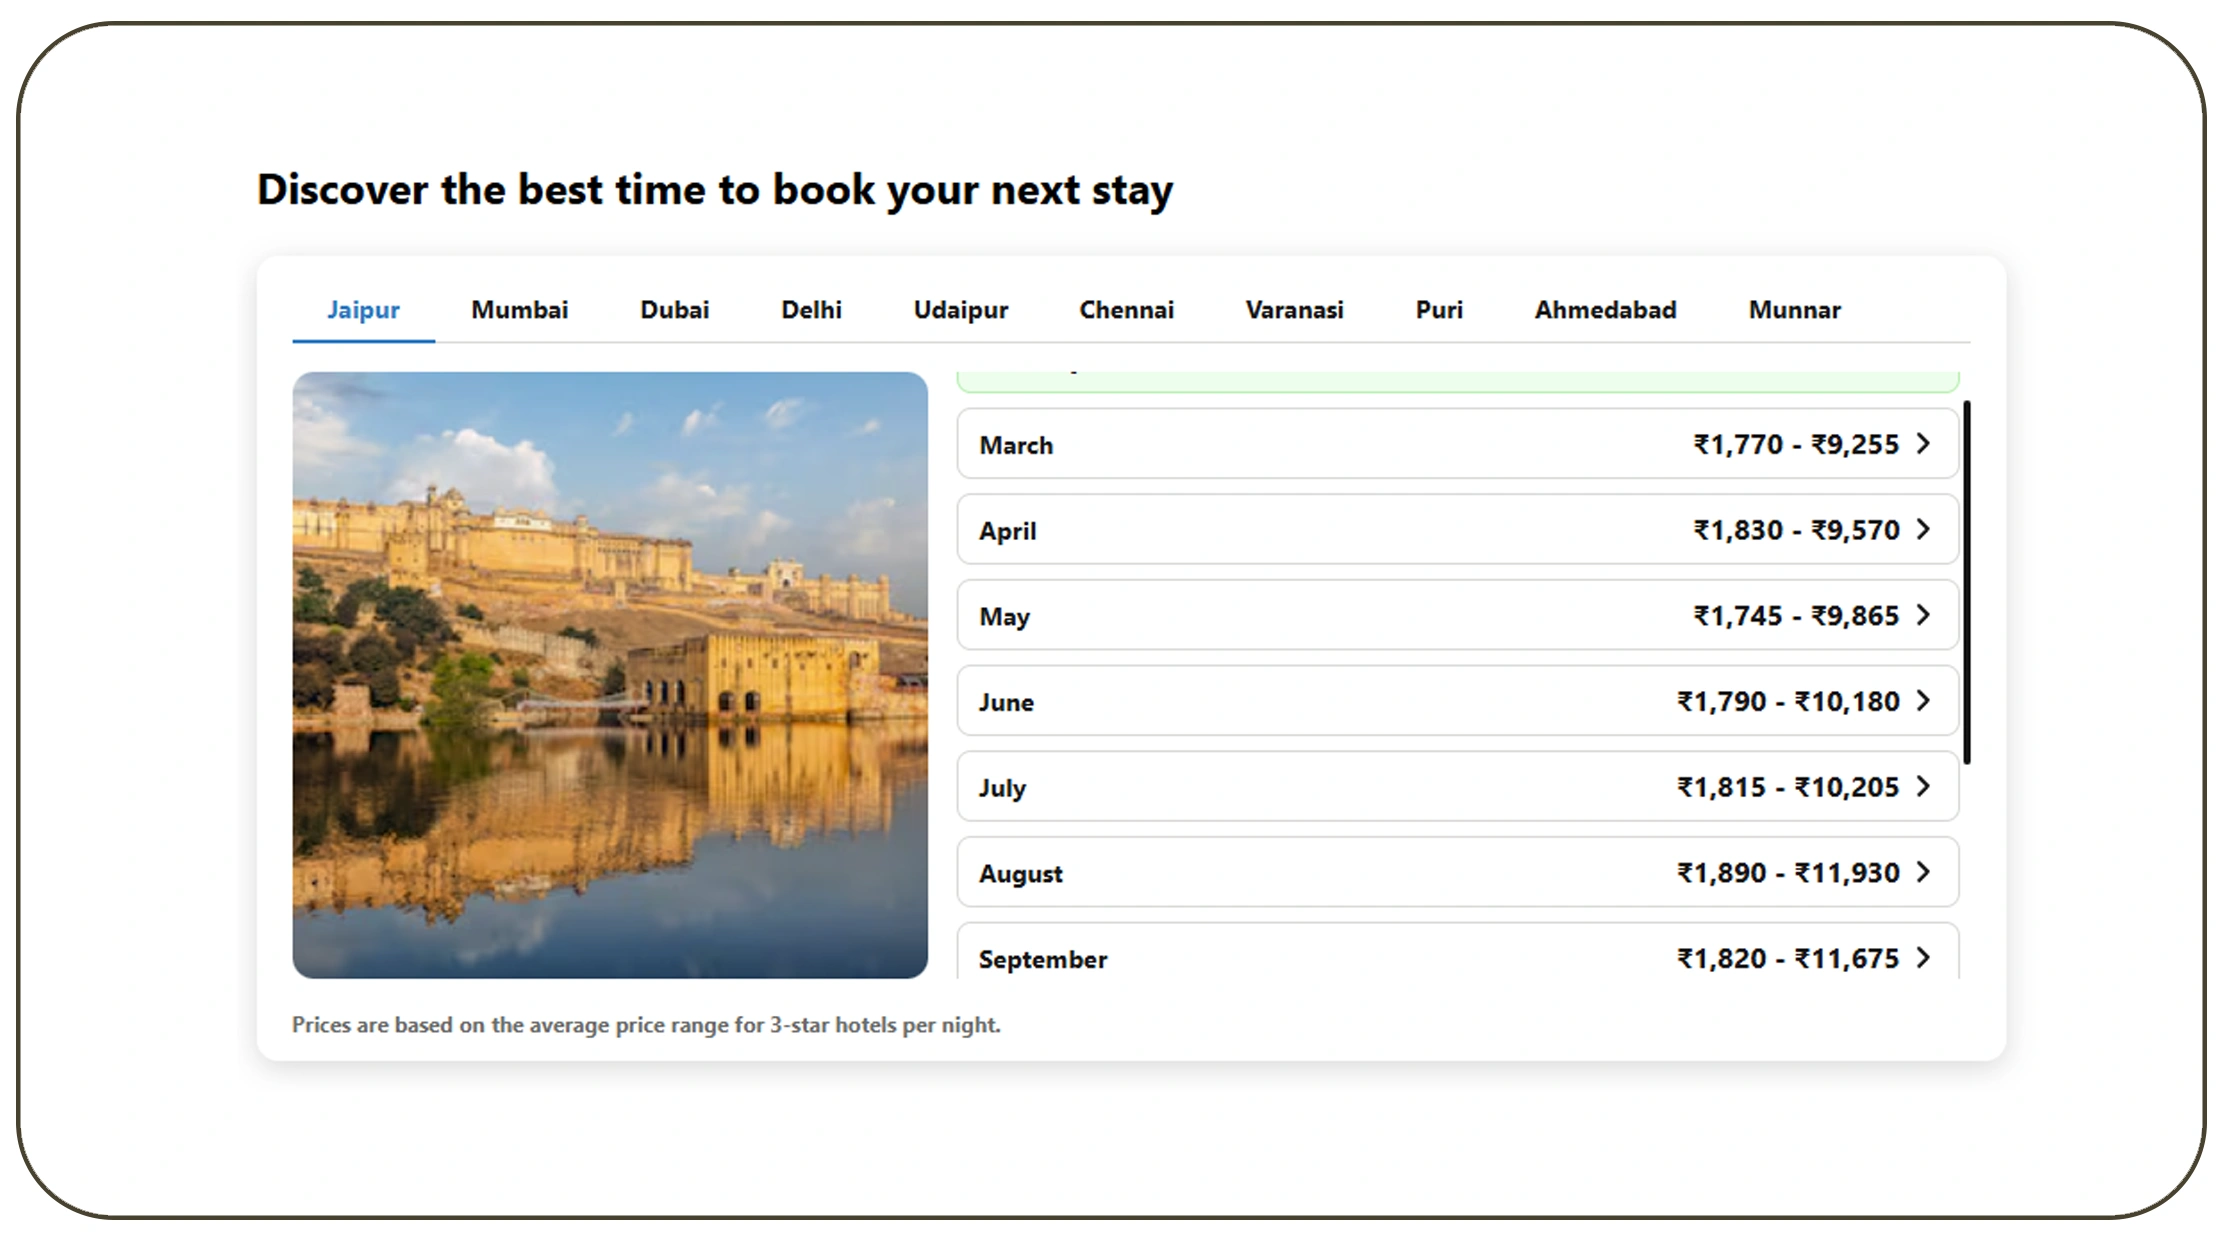Open August's price arrow

click(x=1923, y=872)
